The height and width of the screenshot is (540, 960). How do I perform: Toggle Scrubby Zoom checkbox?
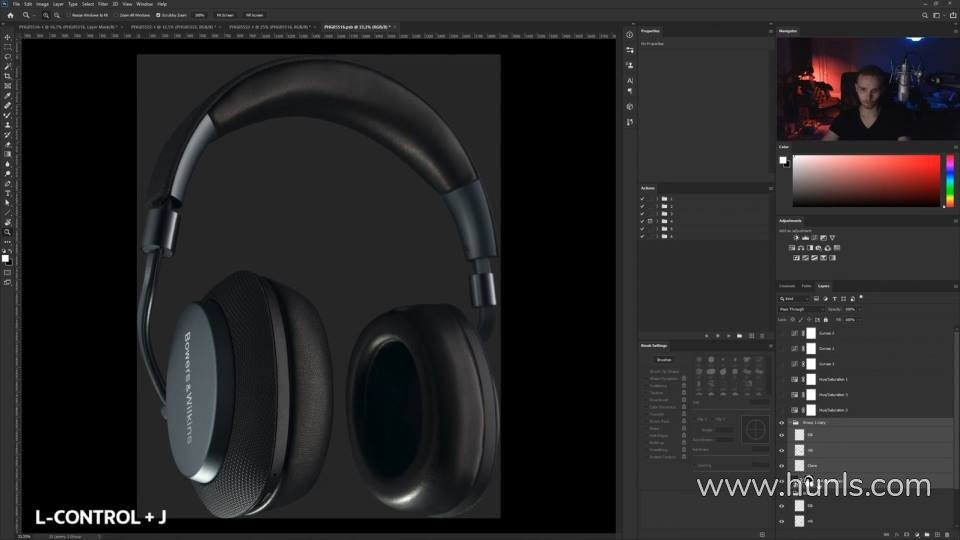coord(158,15)
